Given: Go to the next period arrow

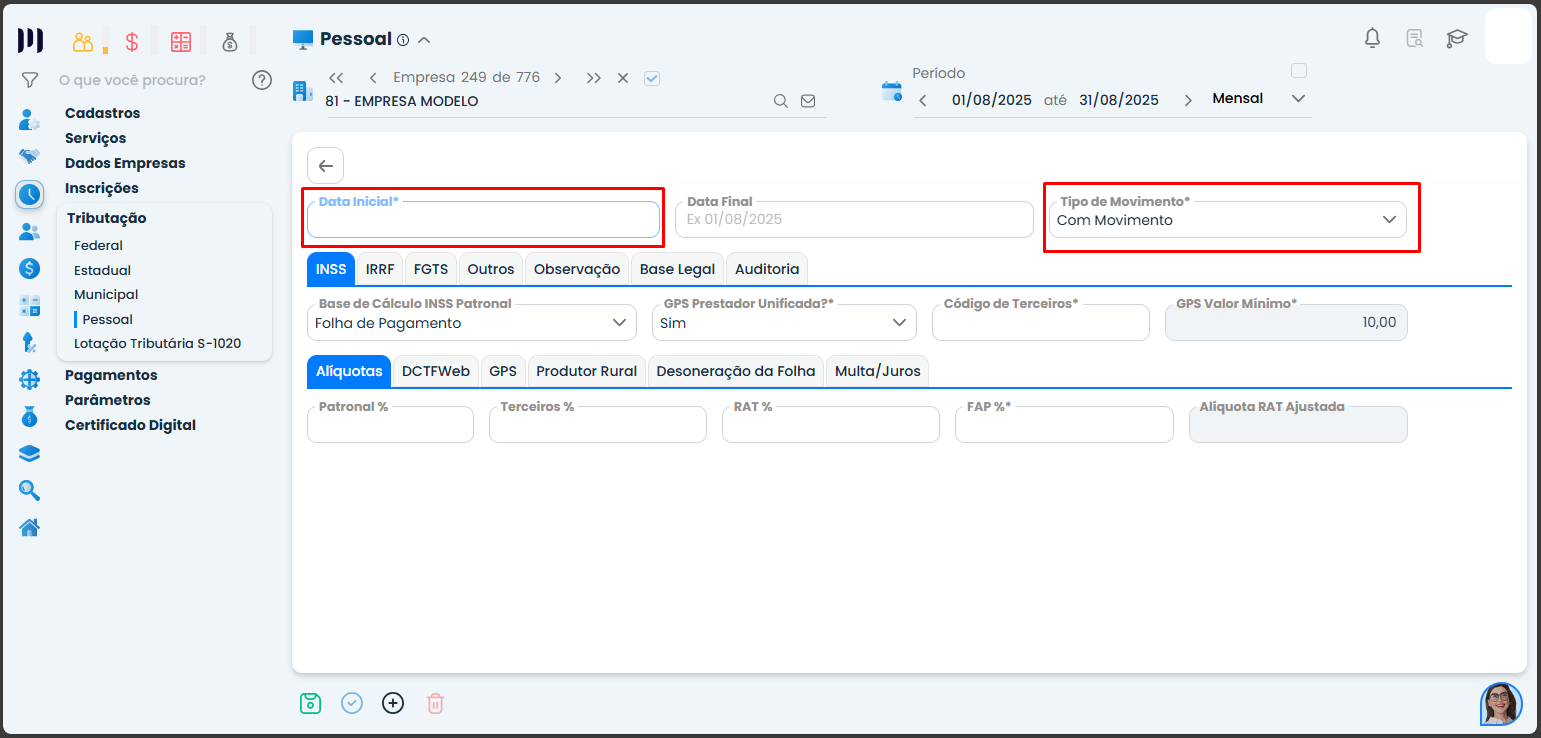Looking at the screenshot, I should point(1188,100).
